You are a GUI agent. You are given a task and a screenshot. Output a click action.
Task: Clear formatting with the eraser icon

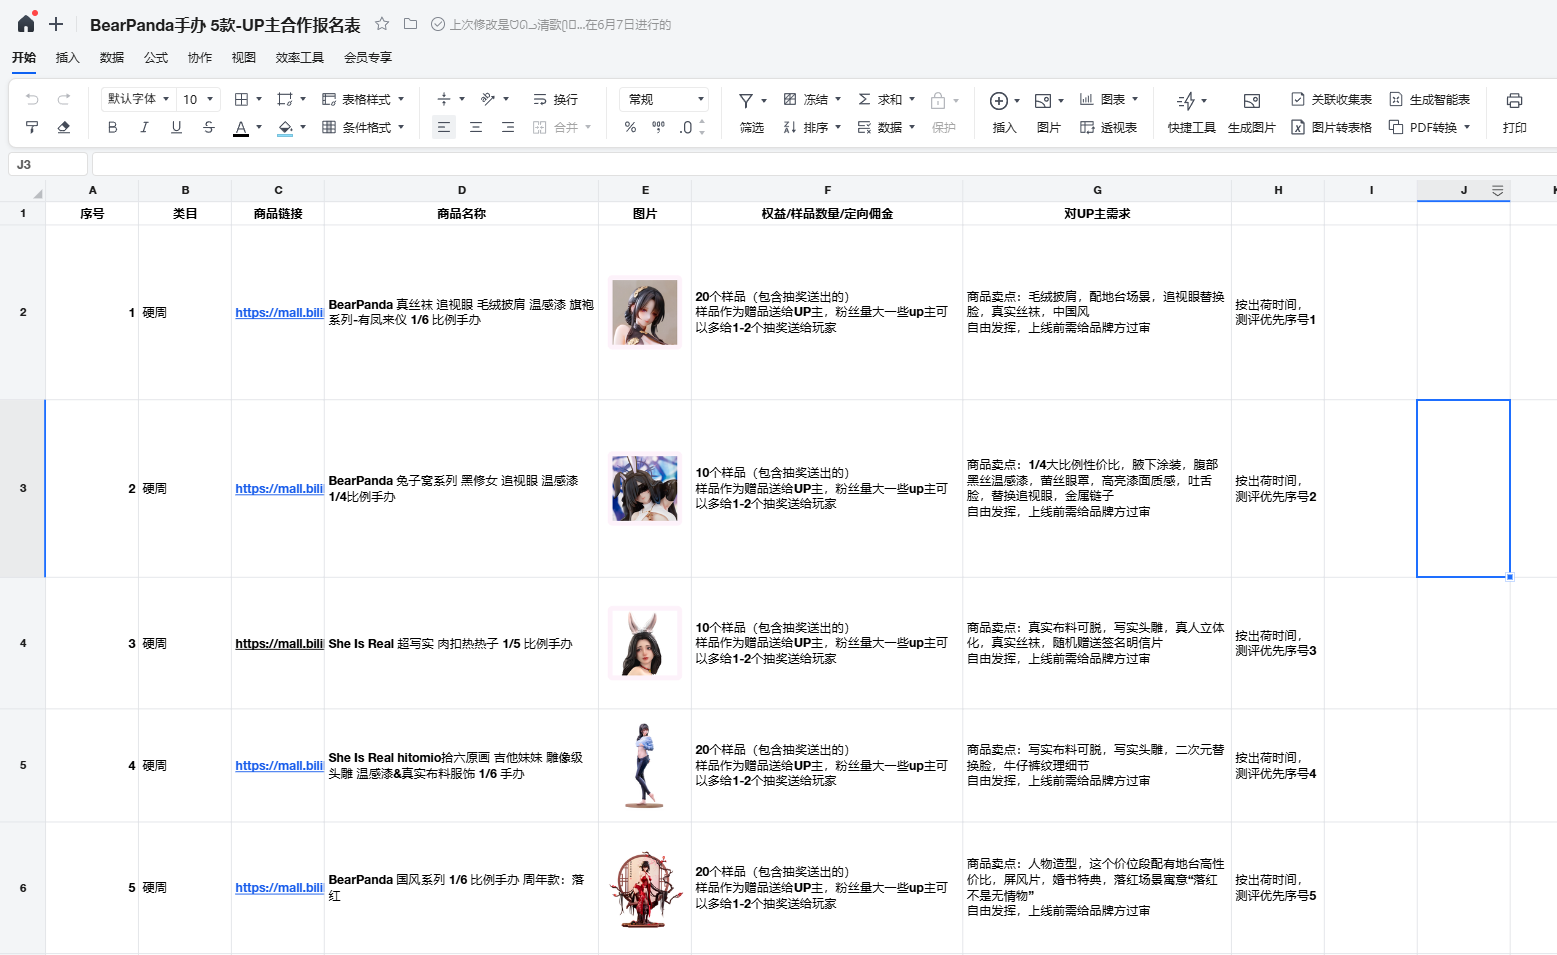[x=64, y=127]
